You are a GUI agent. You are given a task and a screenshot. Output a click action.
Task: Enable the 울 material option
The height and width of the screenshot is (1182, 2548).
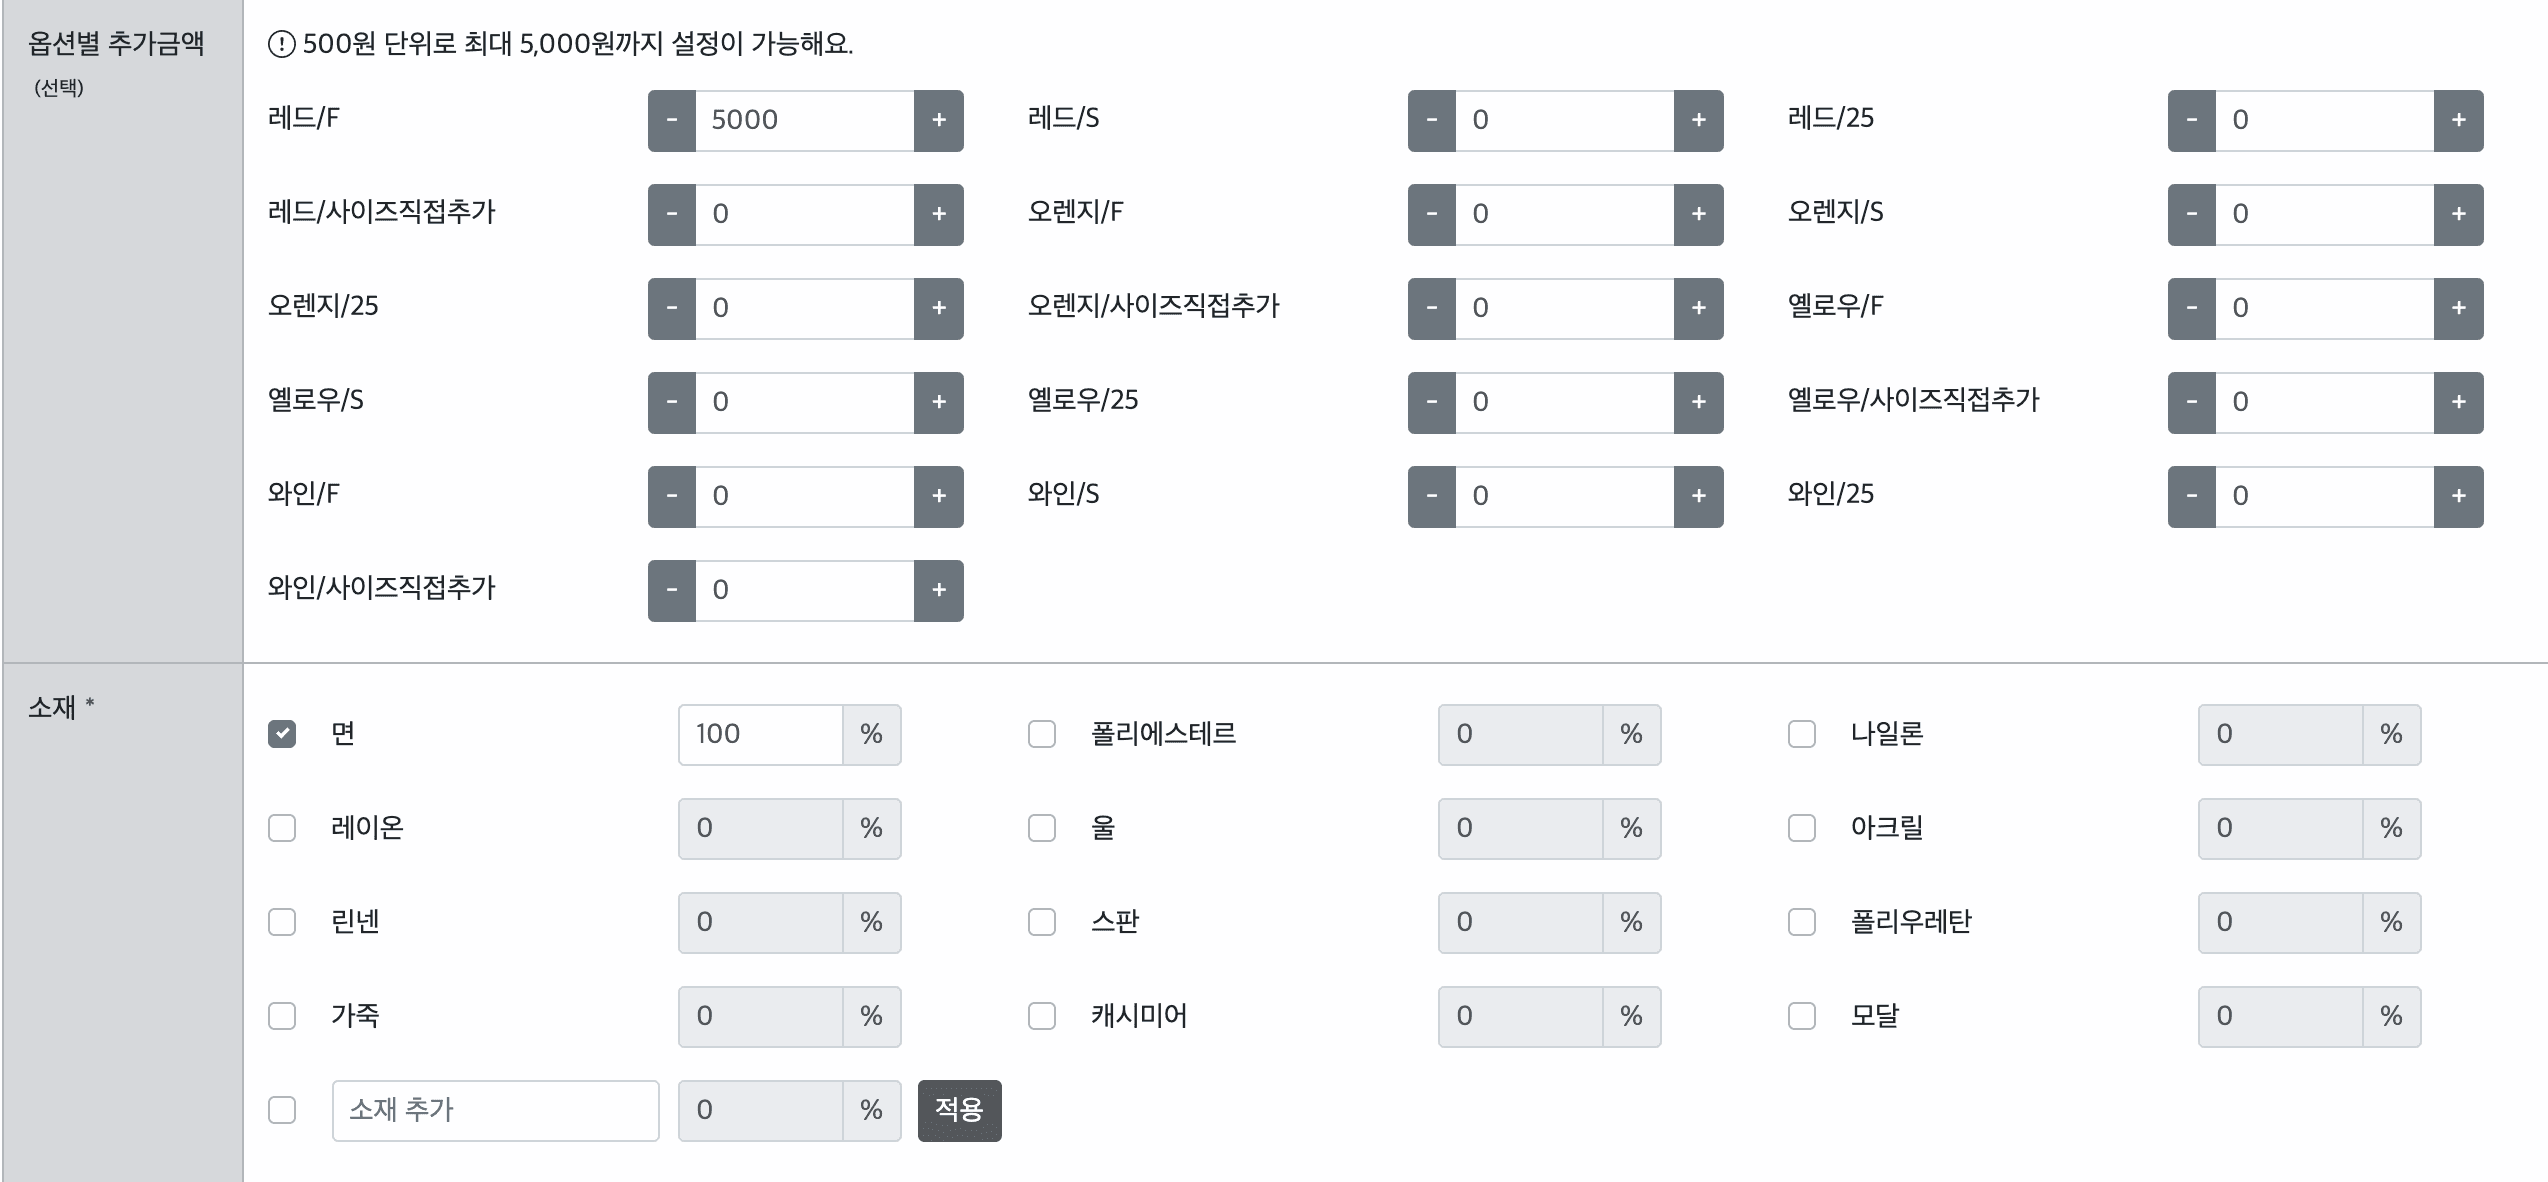pos(1041,828)
